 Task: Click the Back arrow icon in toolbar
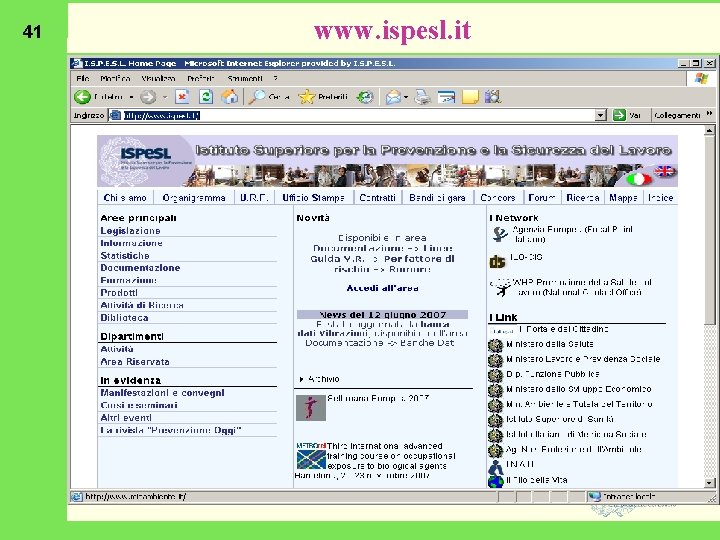coord(83,97)
